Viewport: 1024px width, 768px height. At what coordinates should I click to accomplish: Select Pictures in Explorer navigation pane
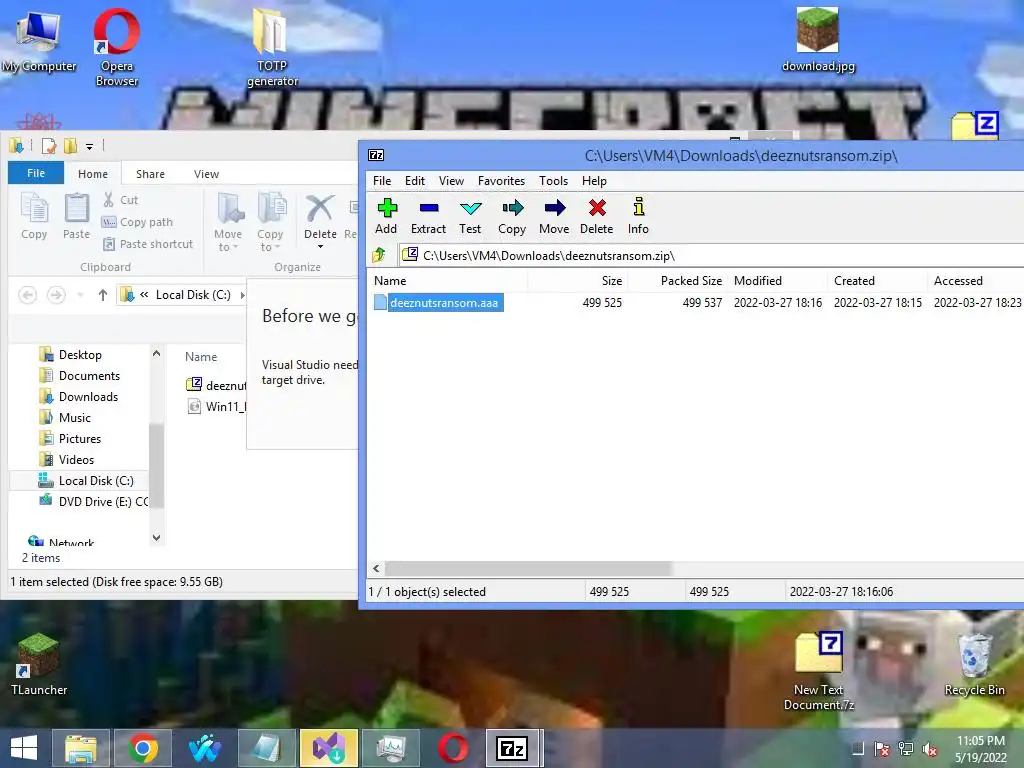[x=71, y=438]
